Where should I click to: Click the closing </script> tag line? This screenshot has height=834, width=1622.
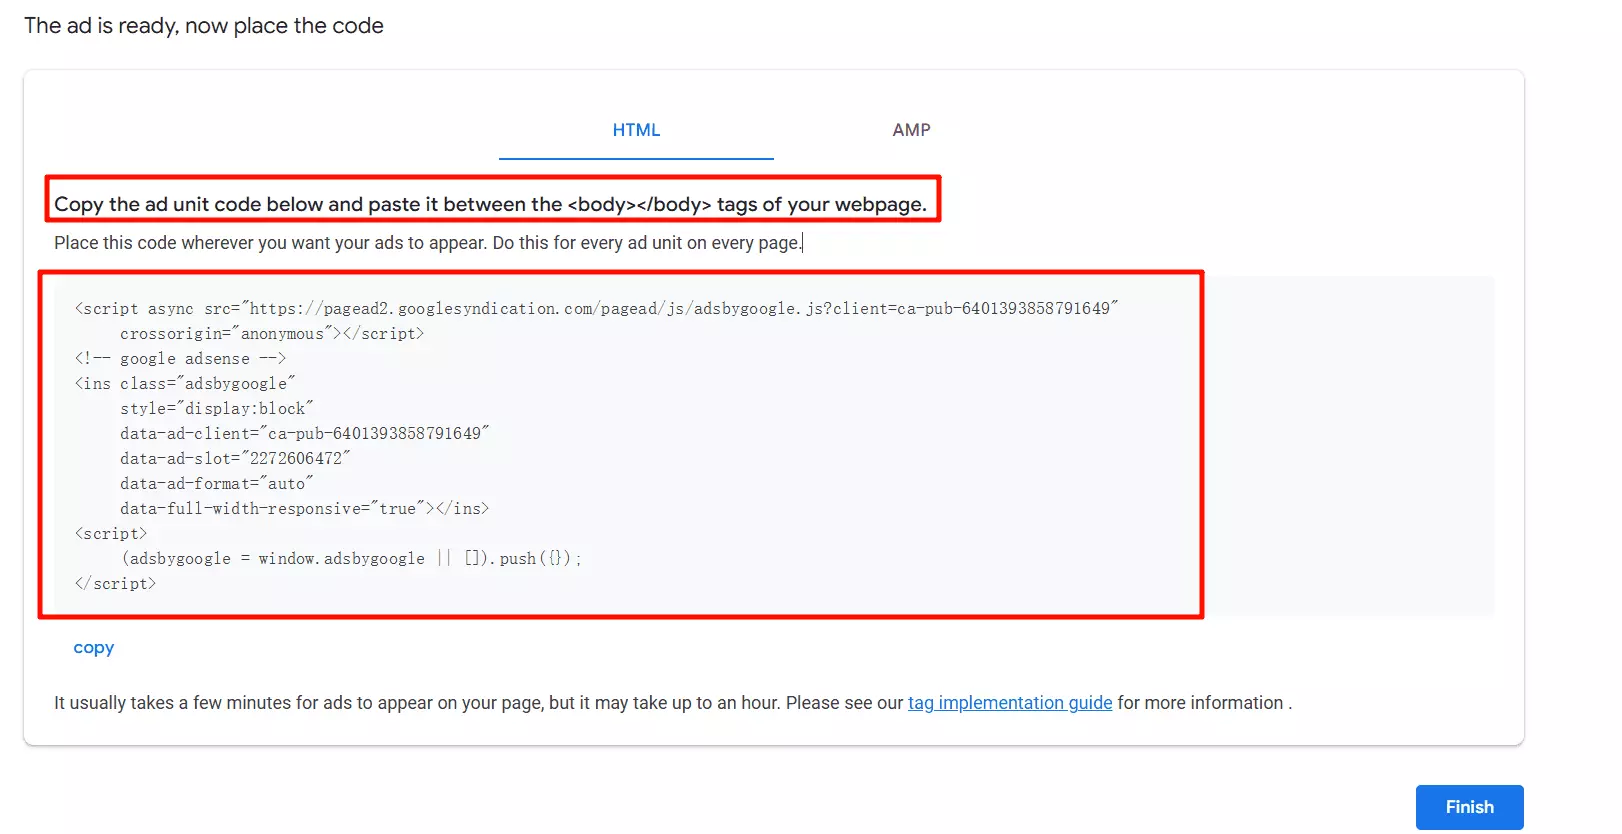coord(115,584)
